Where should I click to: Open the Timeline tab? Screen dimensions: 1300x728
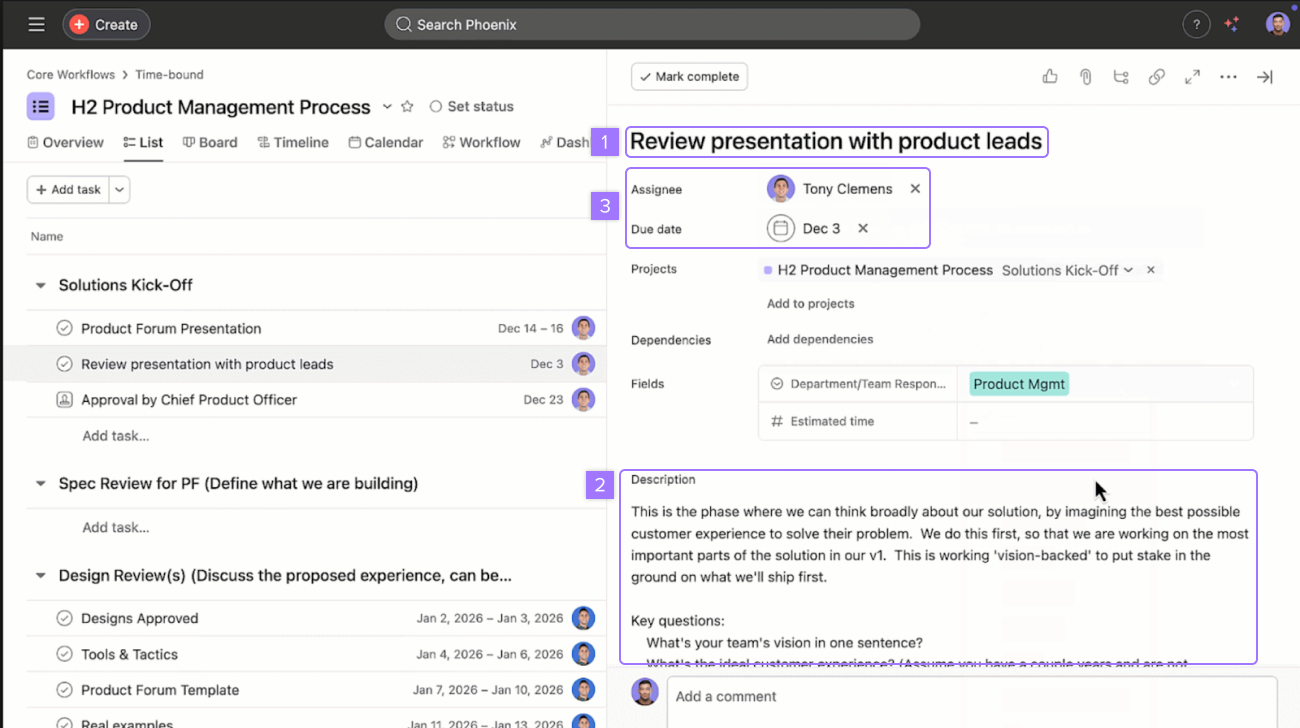(x=293, y=143)
